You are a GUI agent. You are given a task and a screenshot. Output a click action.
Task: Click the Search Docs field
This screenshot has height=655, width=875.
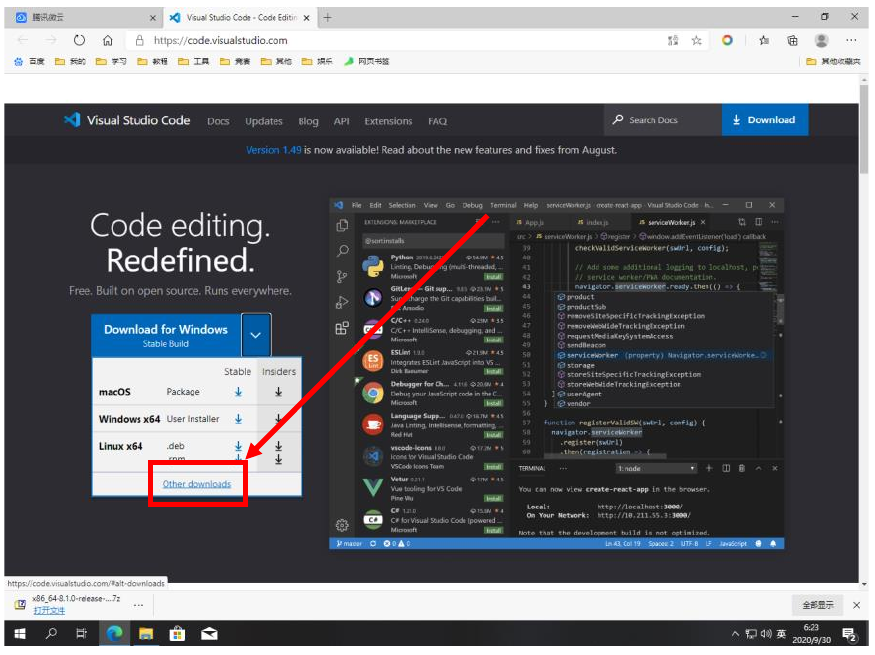pos(662,120)
